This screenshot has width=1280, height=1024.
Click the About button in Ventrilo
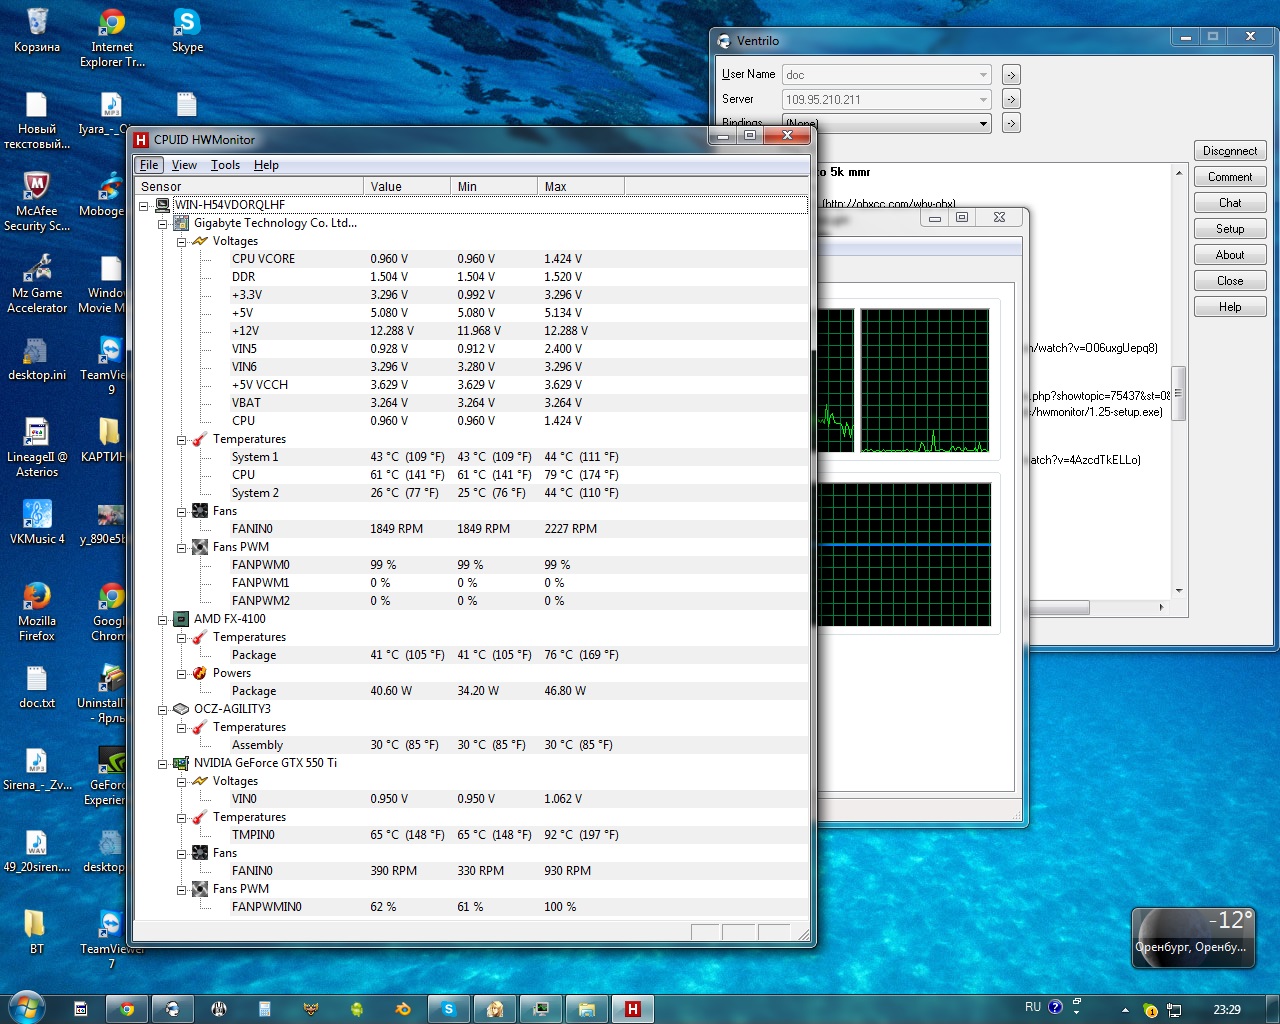(1230, 255)
